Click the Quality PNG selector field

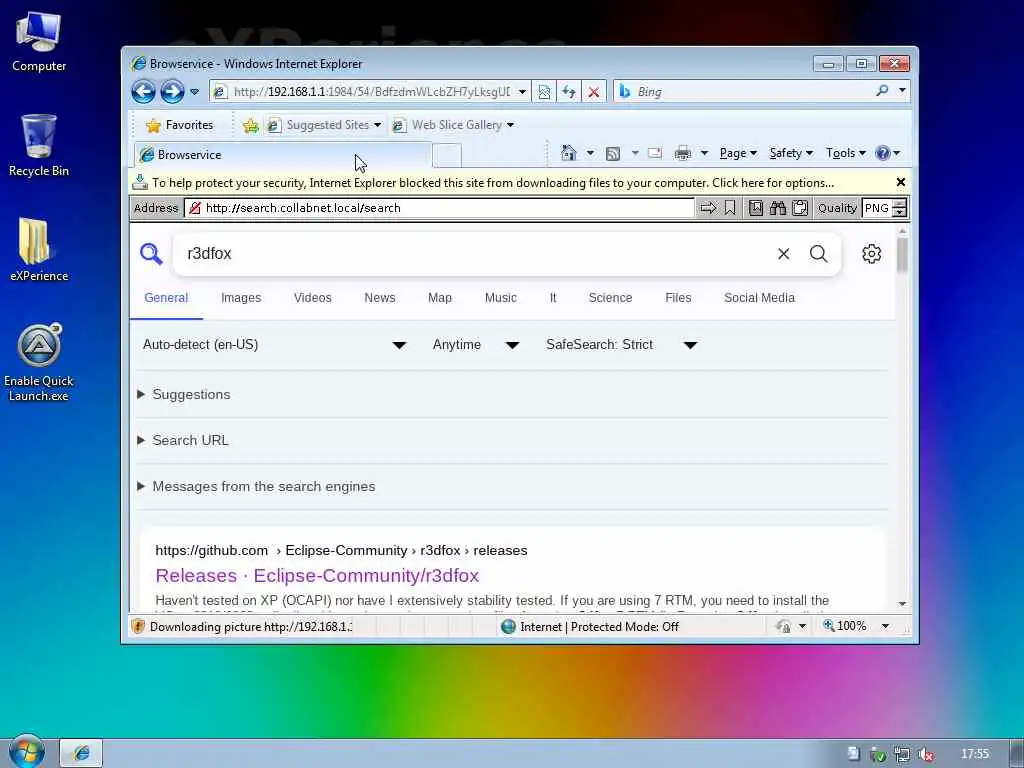tap(877, 208)
